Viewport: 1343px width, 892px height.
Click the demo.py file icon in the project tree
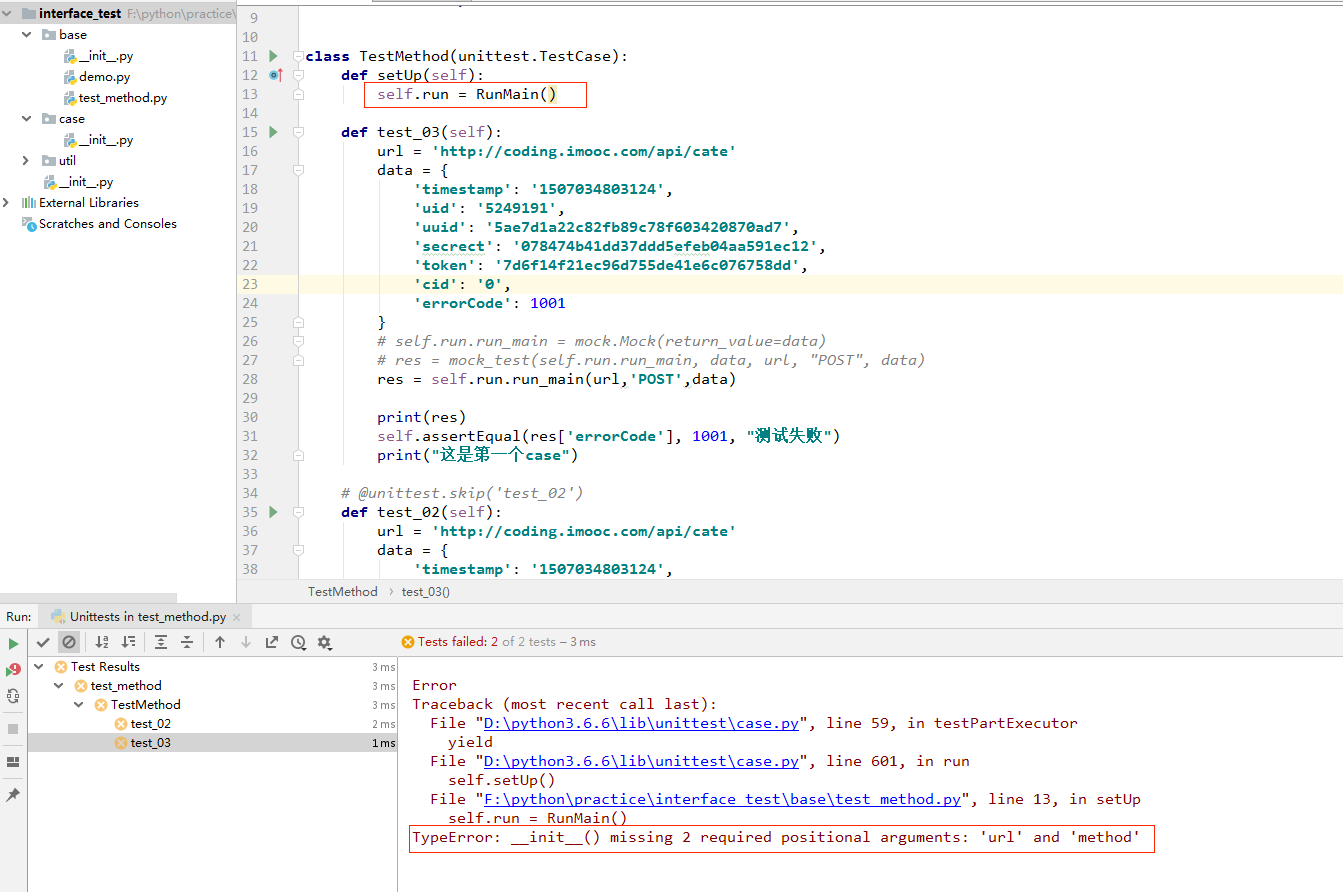point(70,77)
